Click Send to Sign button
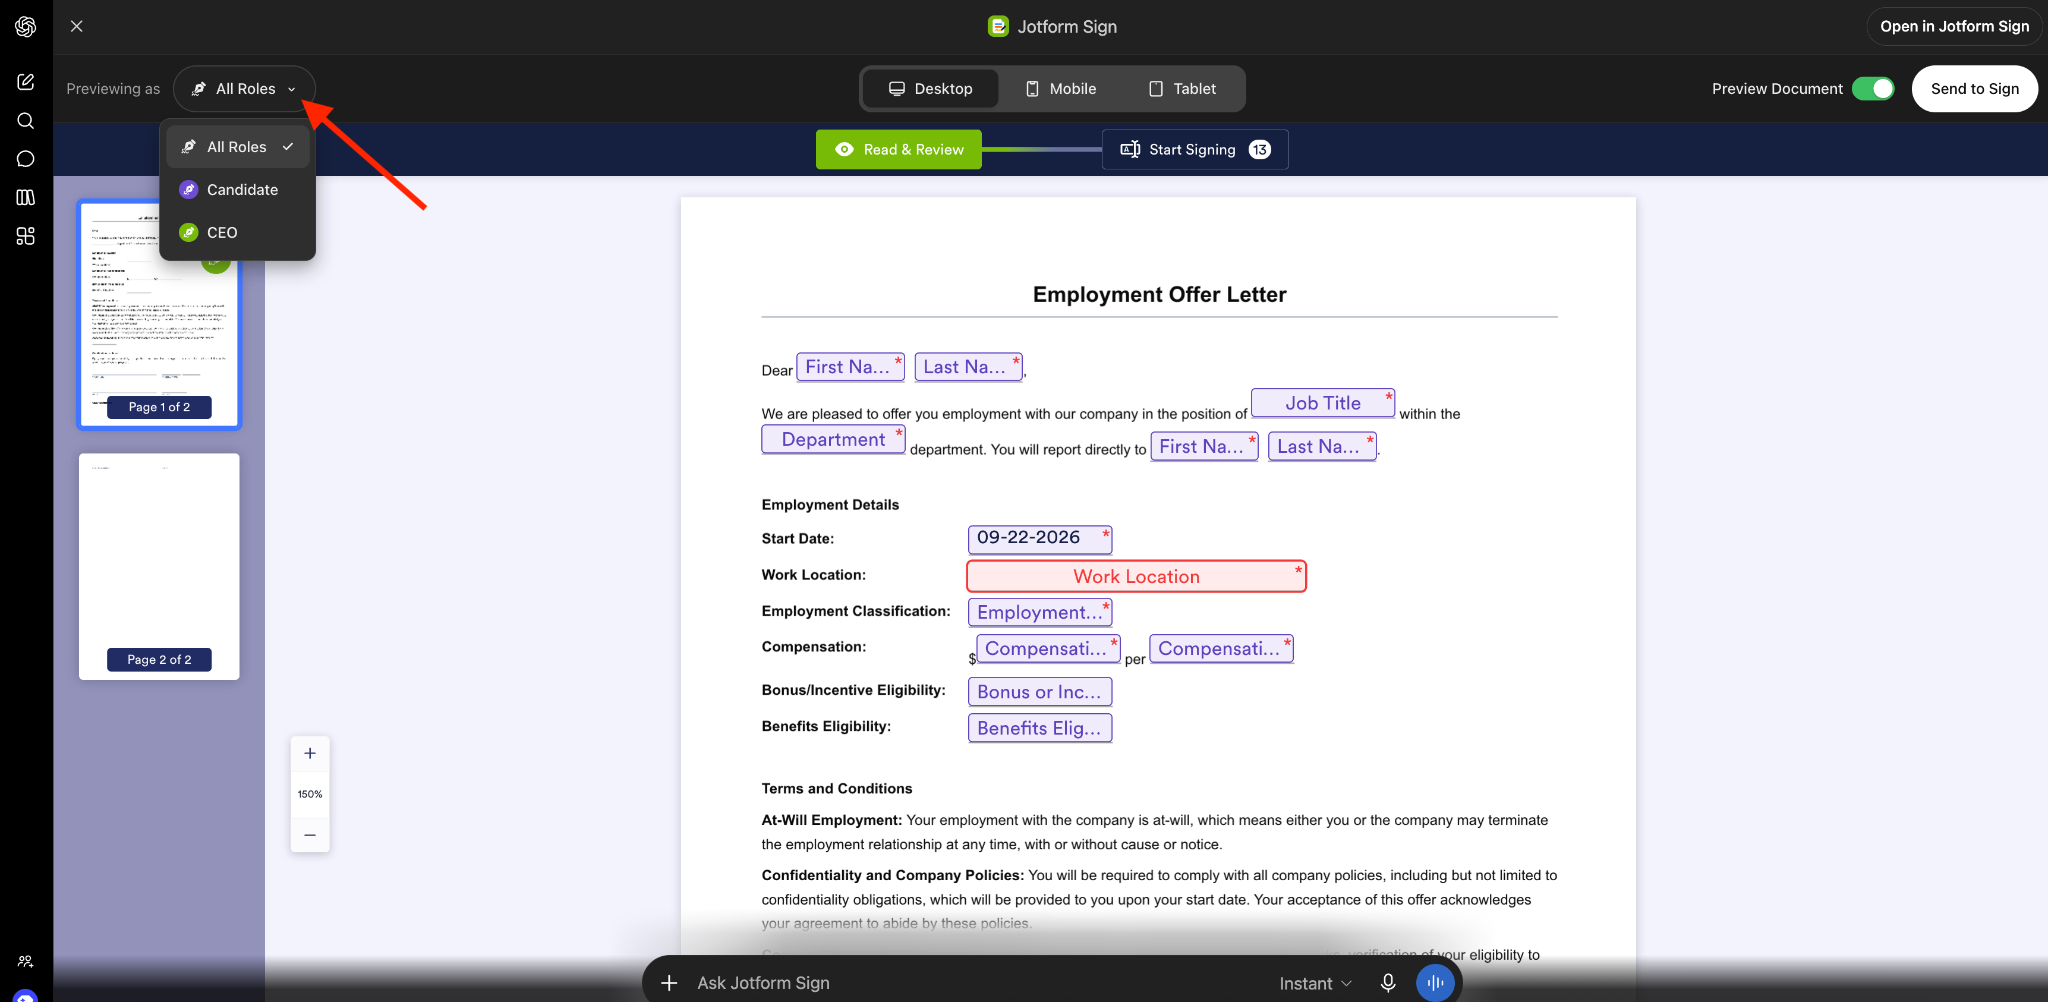The image size is (2048, 1002). 1975,89
